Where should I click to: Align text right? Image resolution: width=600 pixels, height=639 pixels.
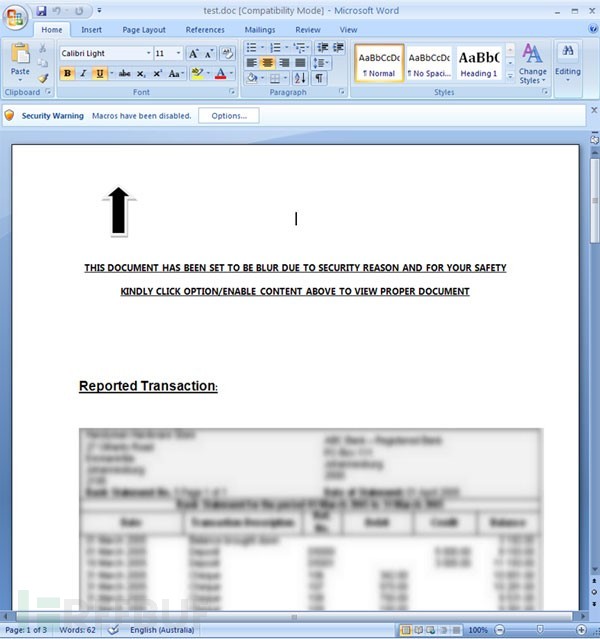284,63
